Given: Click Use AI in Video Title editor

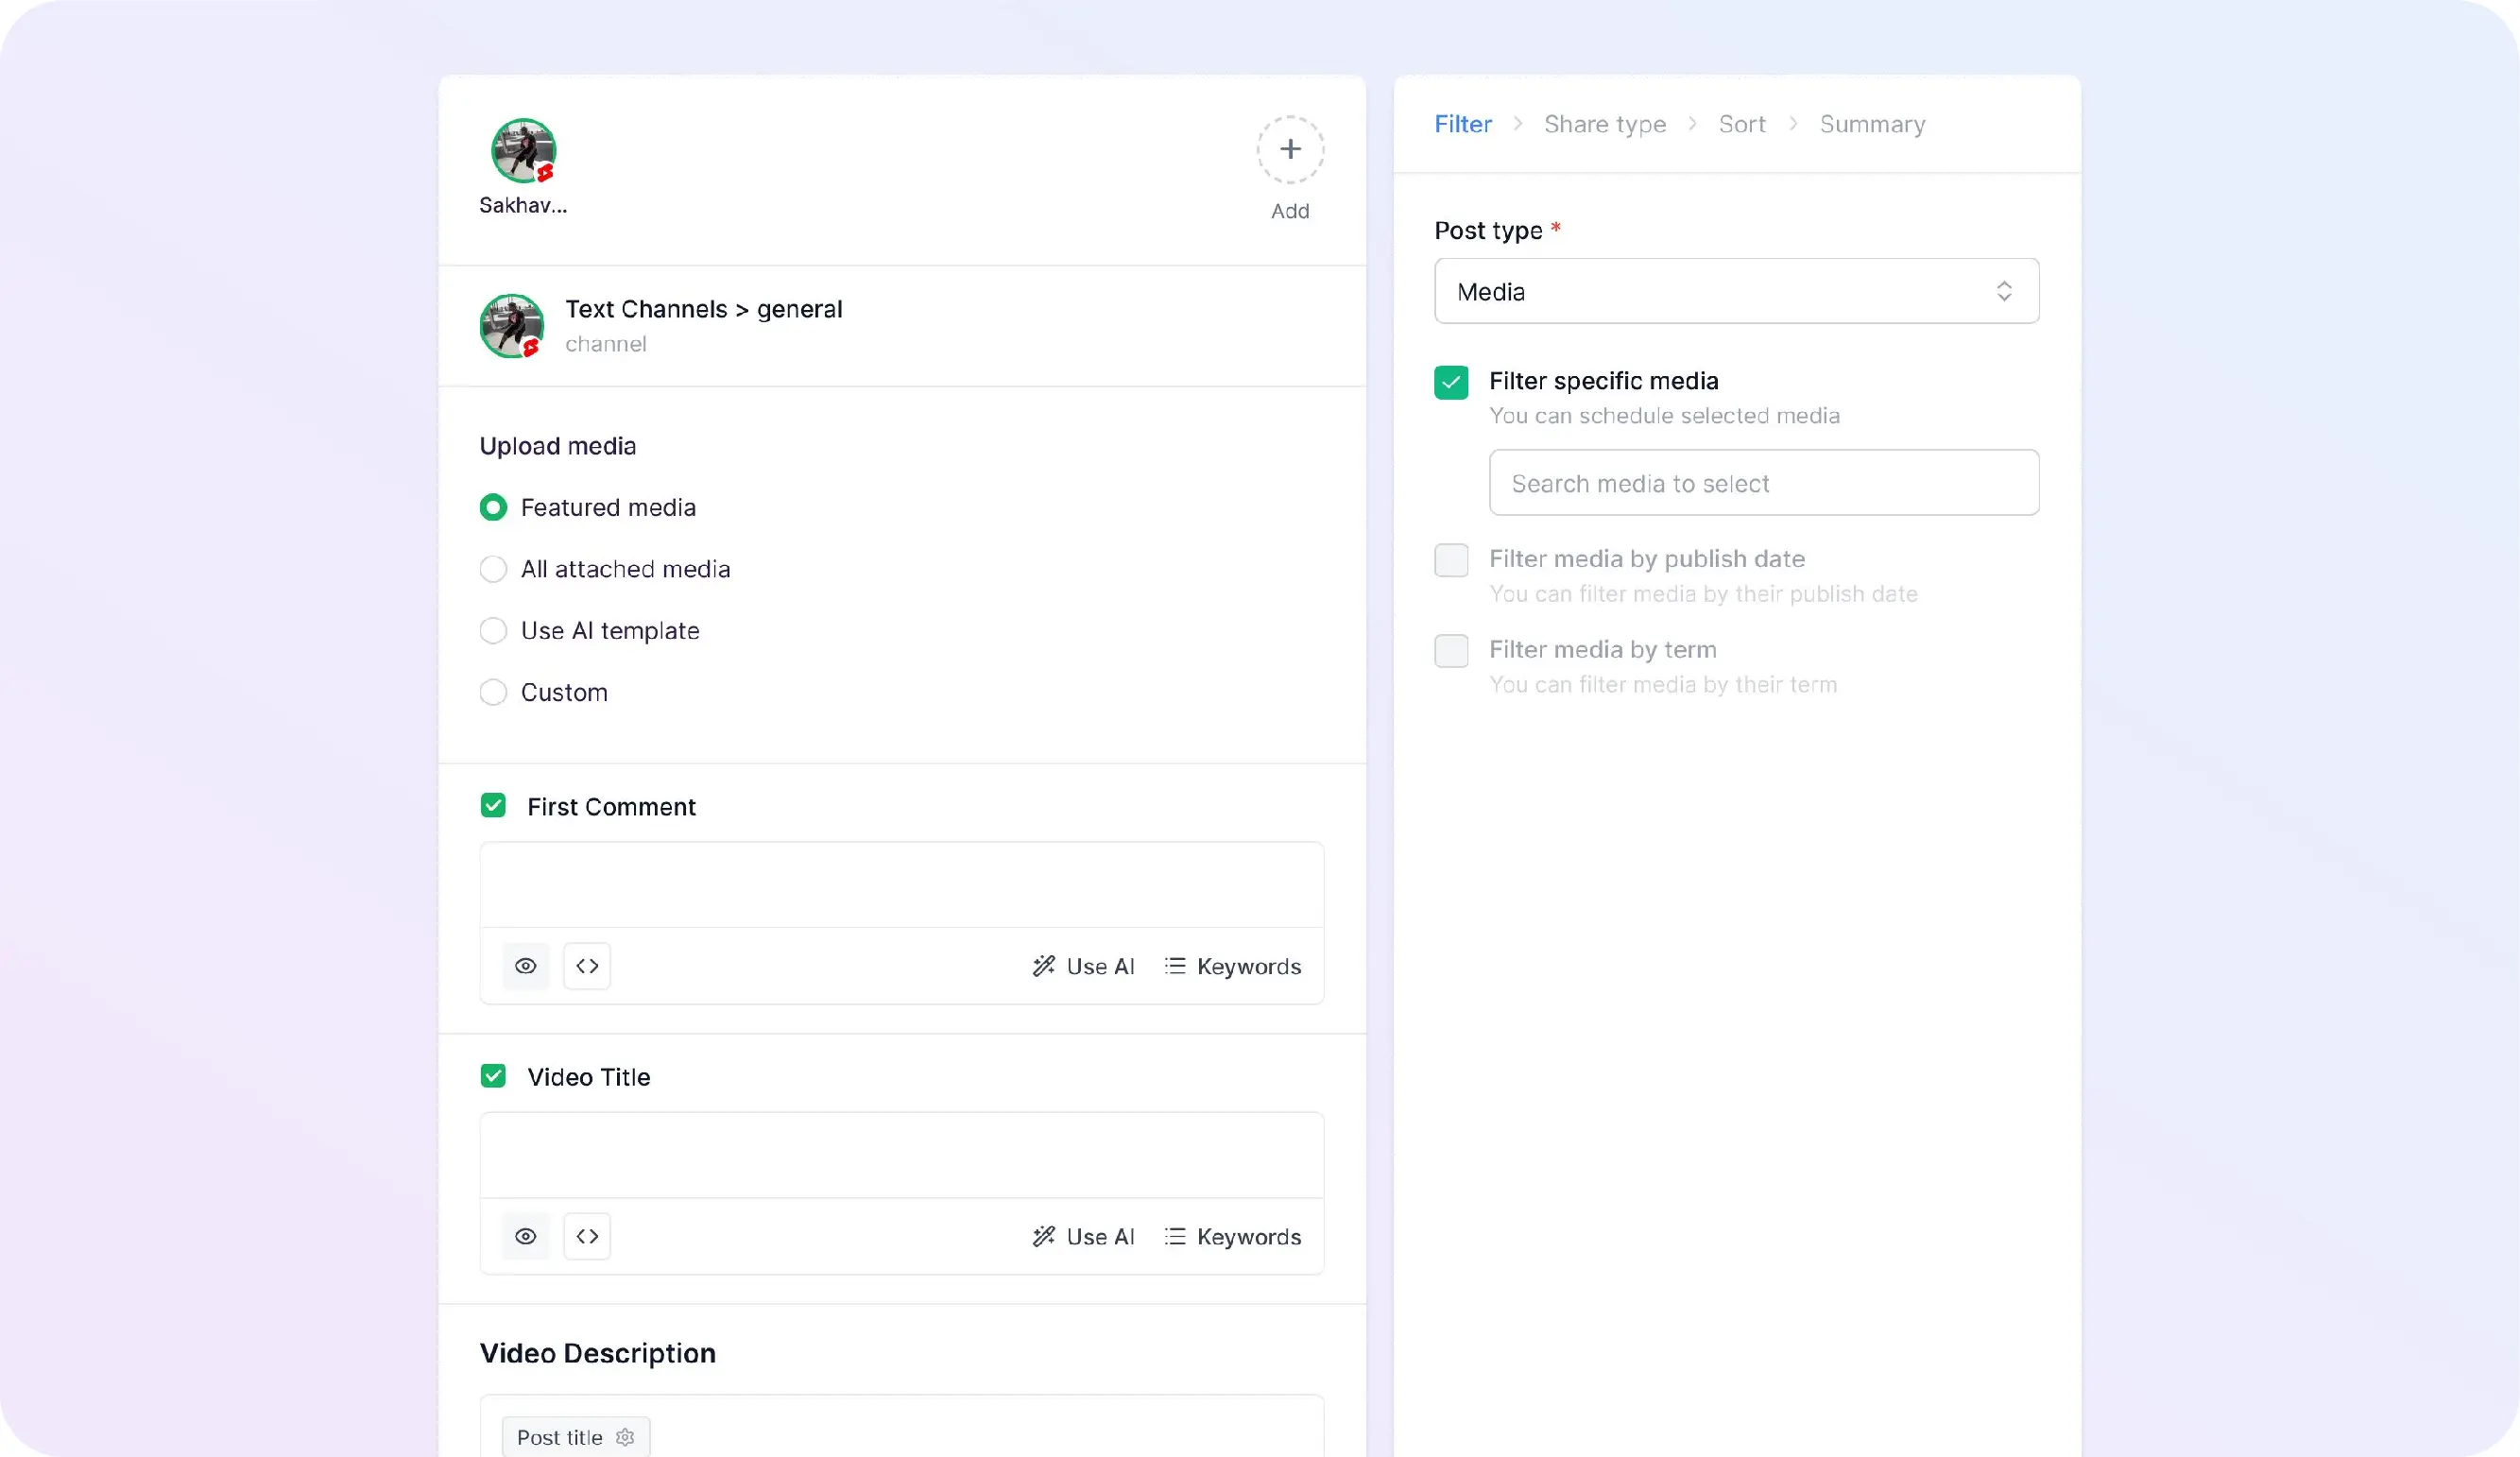Looking at the screenshot, I should click(1083, 1236).
